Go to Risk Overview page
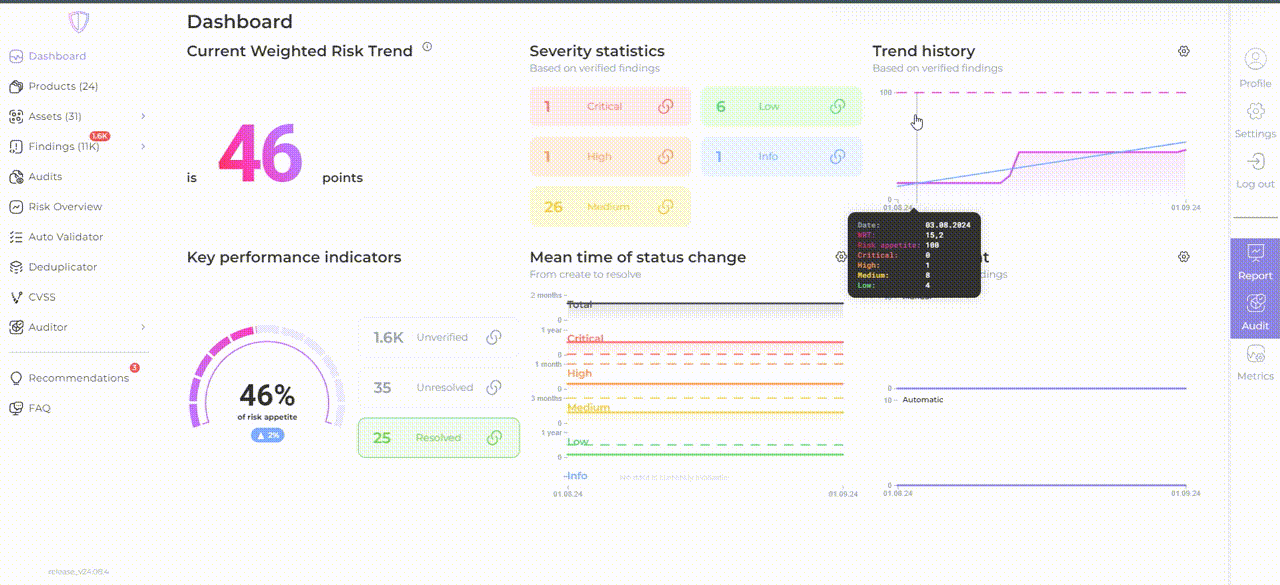 (x=65, y=207)
